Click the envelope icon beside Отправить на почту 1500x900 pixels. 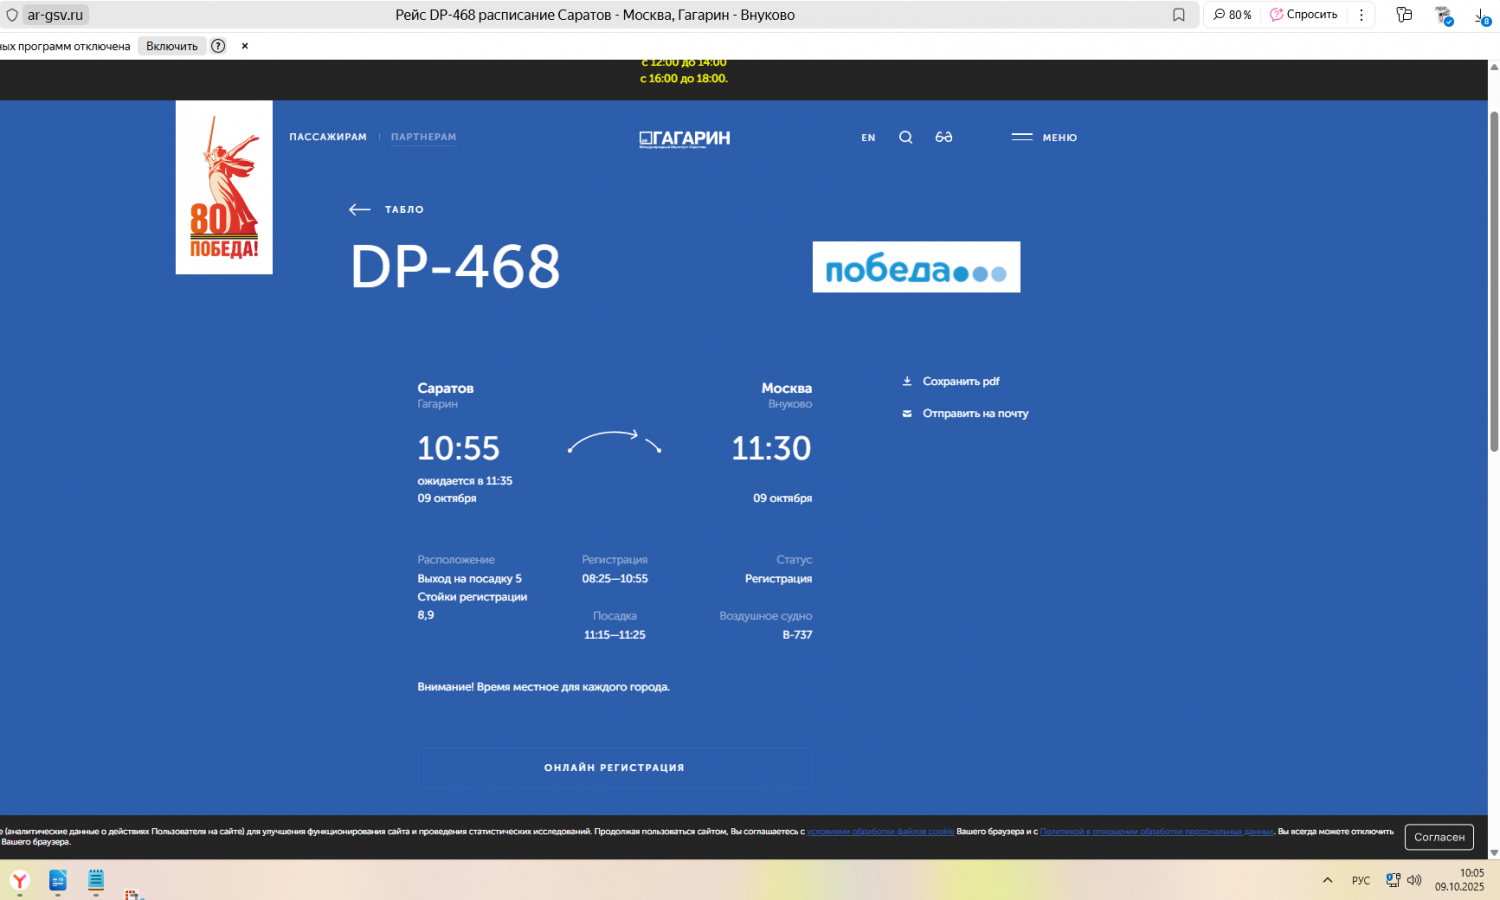coord(907,414)
